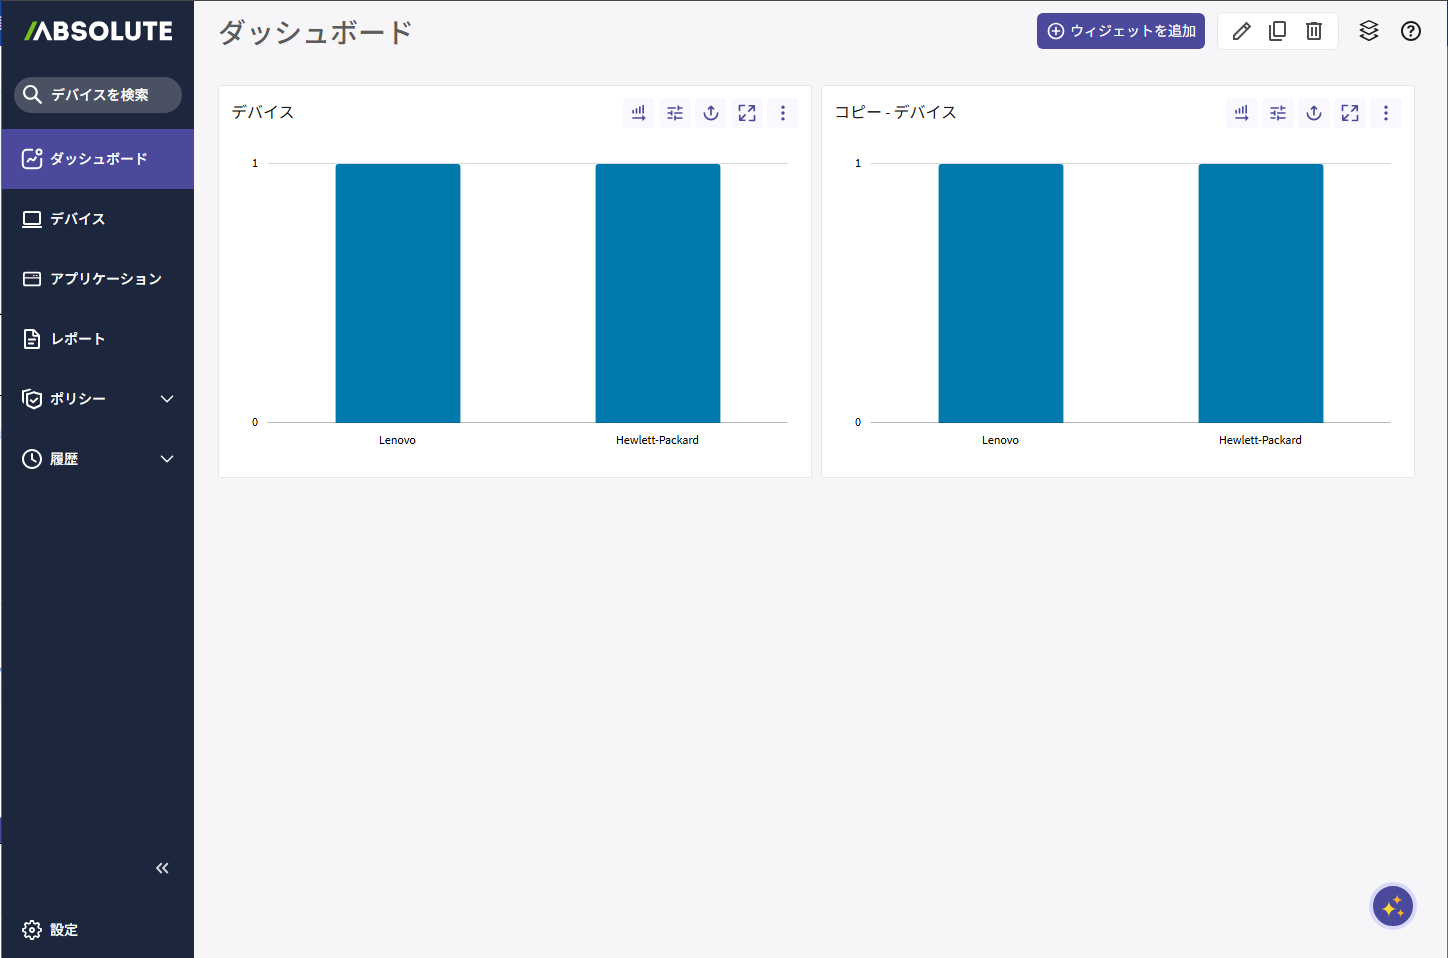Open the アプリケーション menu item
The width and height of the screenshot is (1448, 958).
point(105,279)
